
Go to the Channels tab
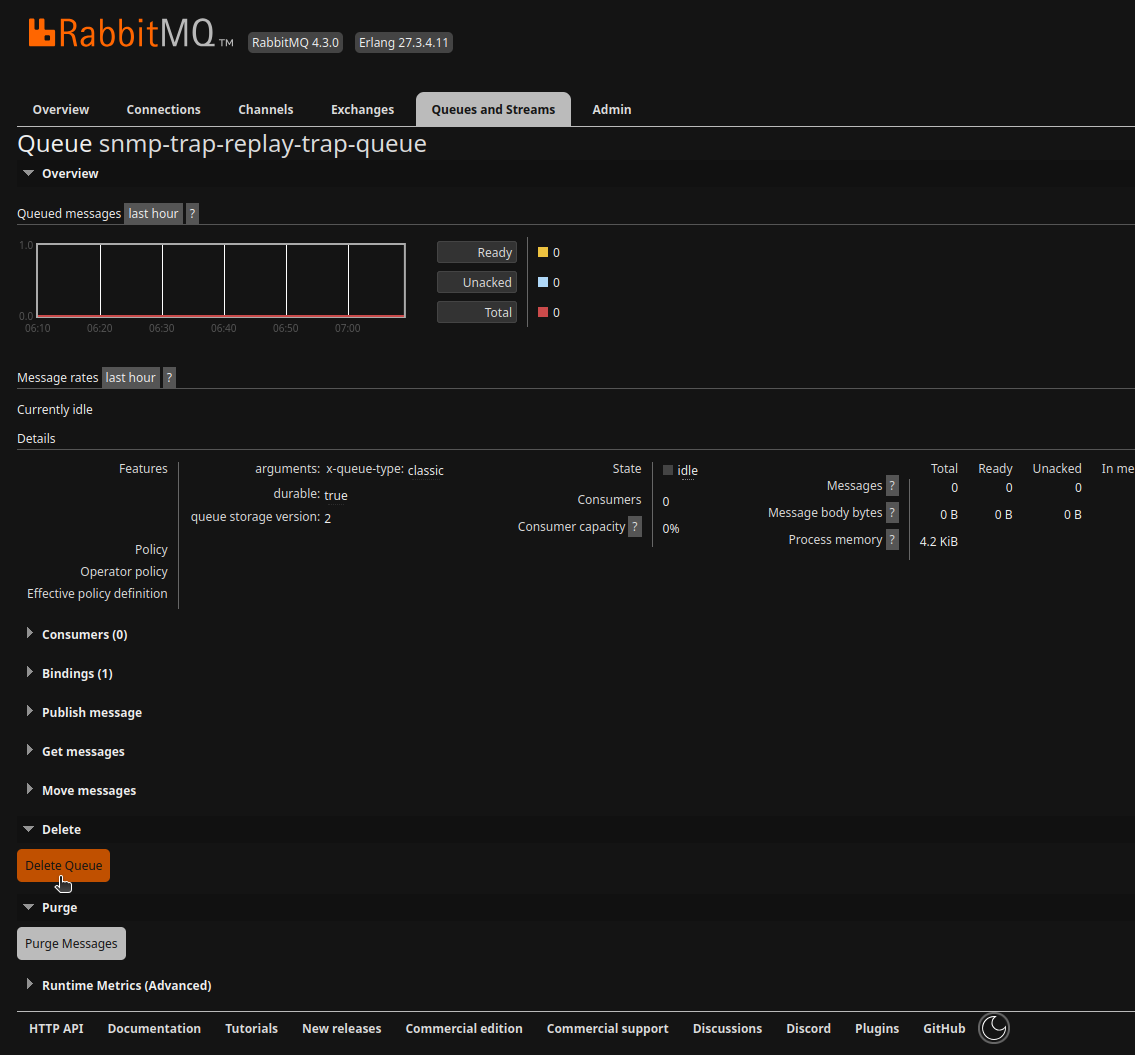(266, 109)
